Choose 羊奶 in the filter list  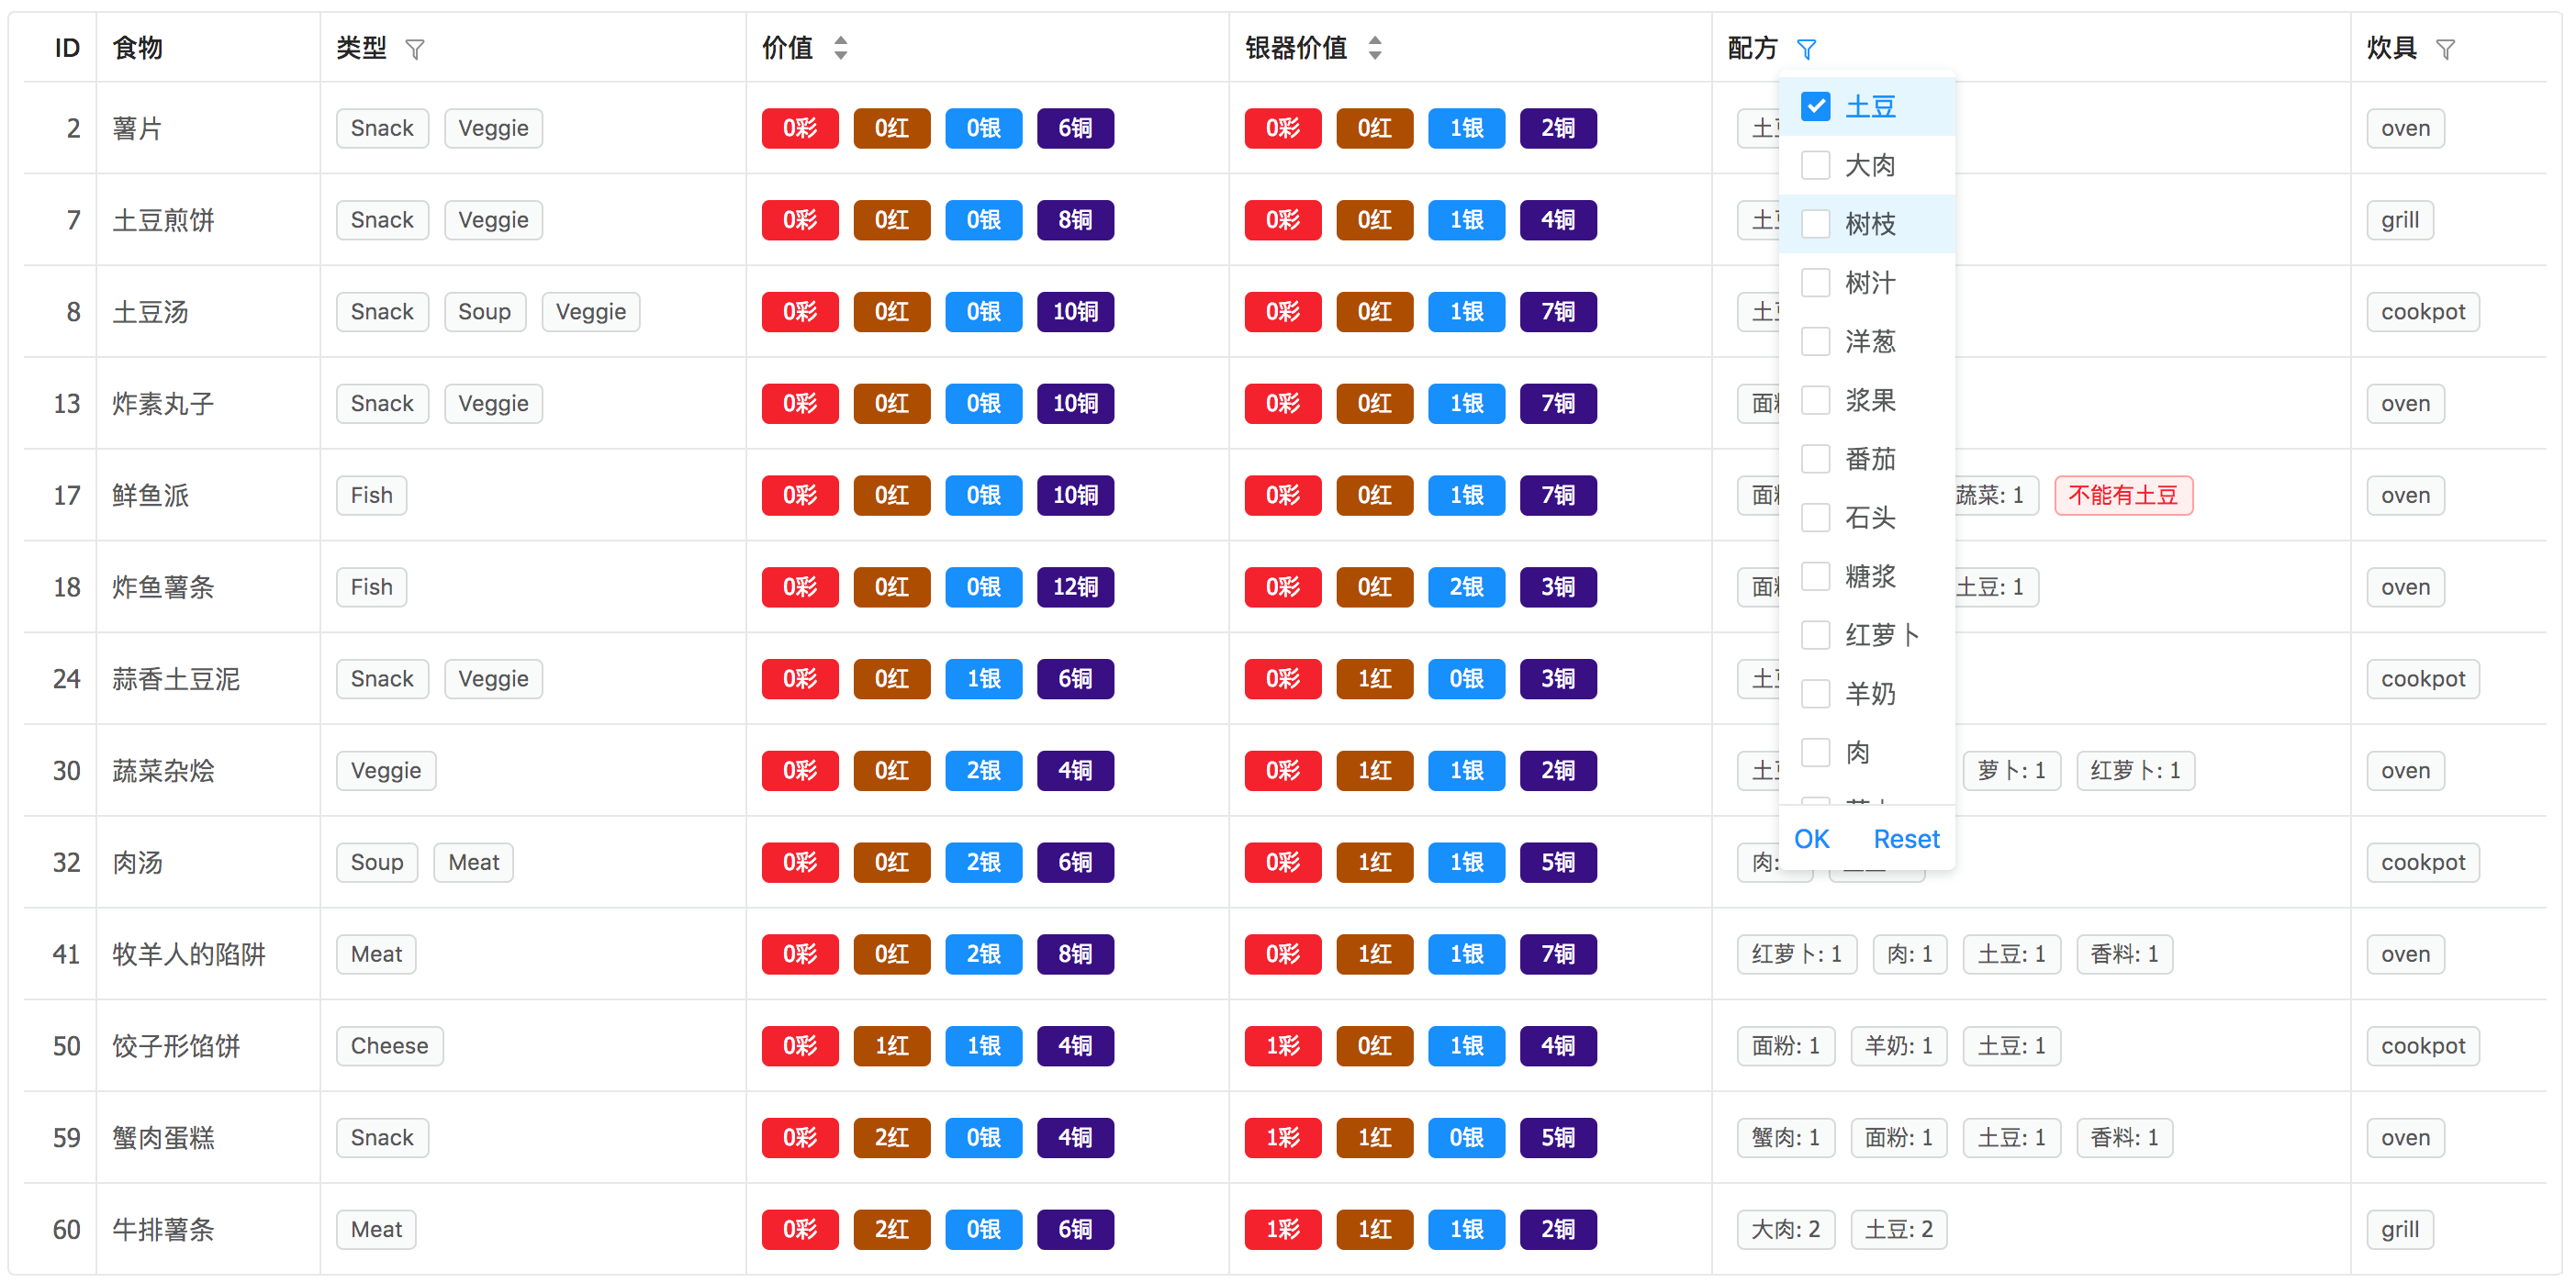tap(1815, 693)
